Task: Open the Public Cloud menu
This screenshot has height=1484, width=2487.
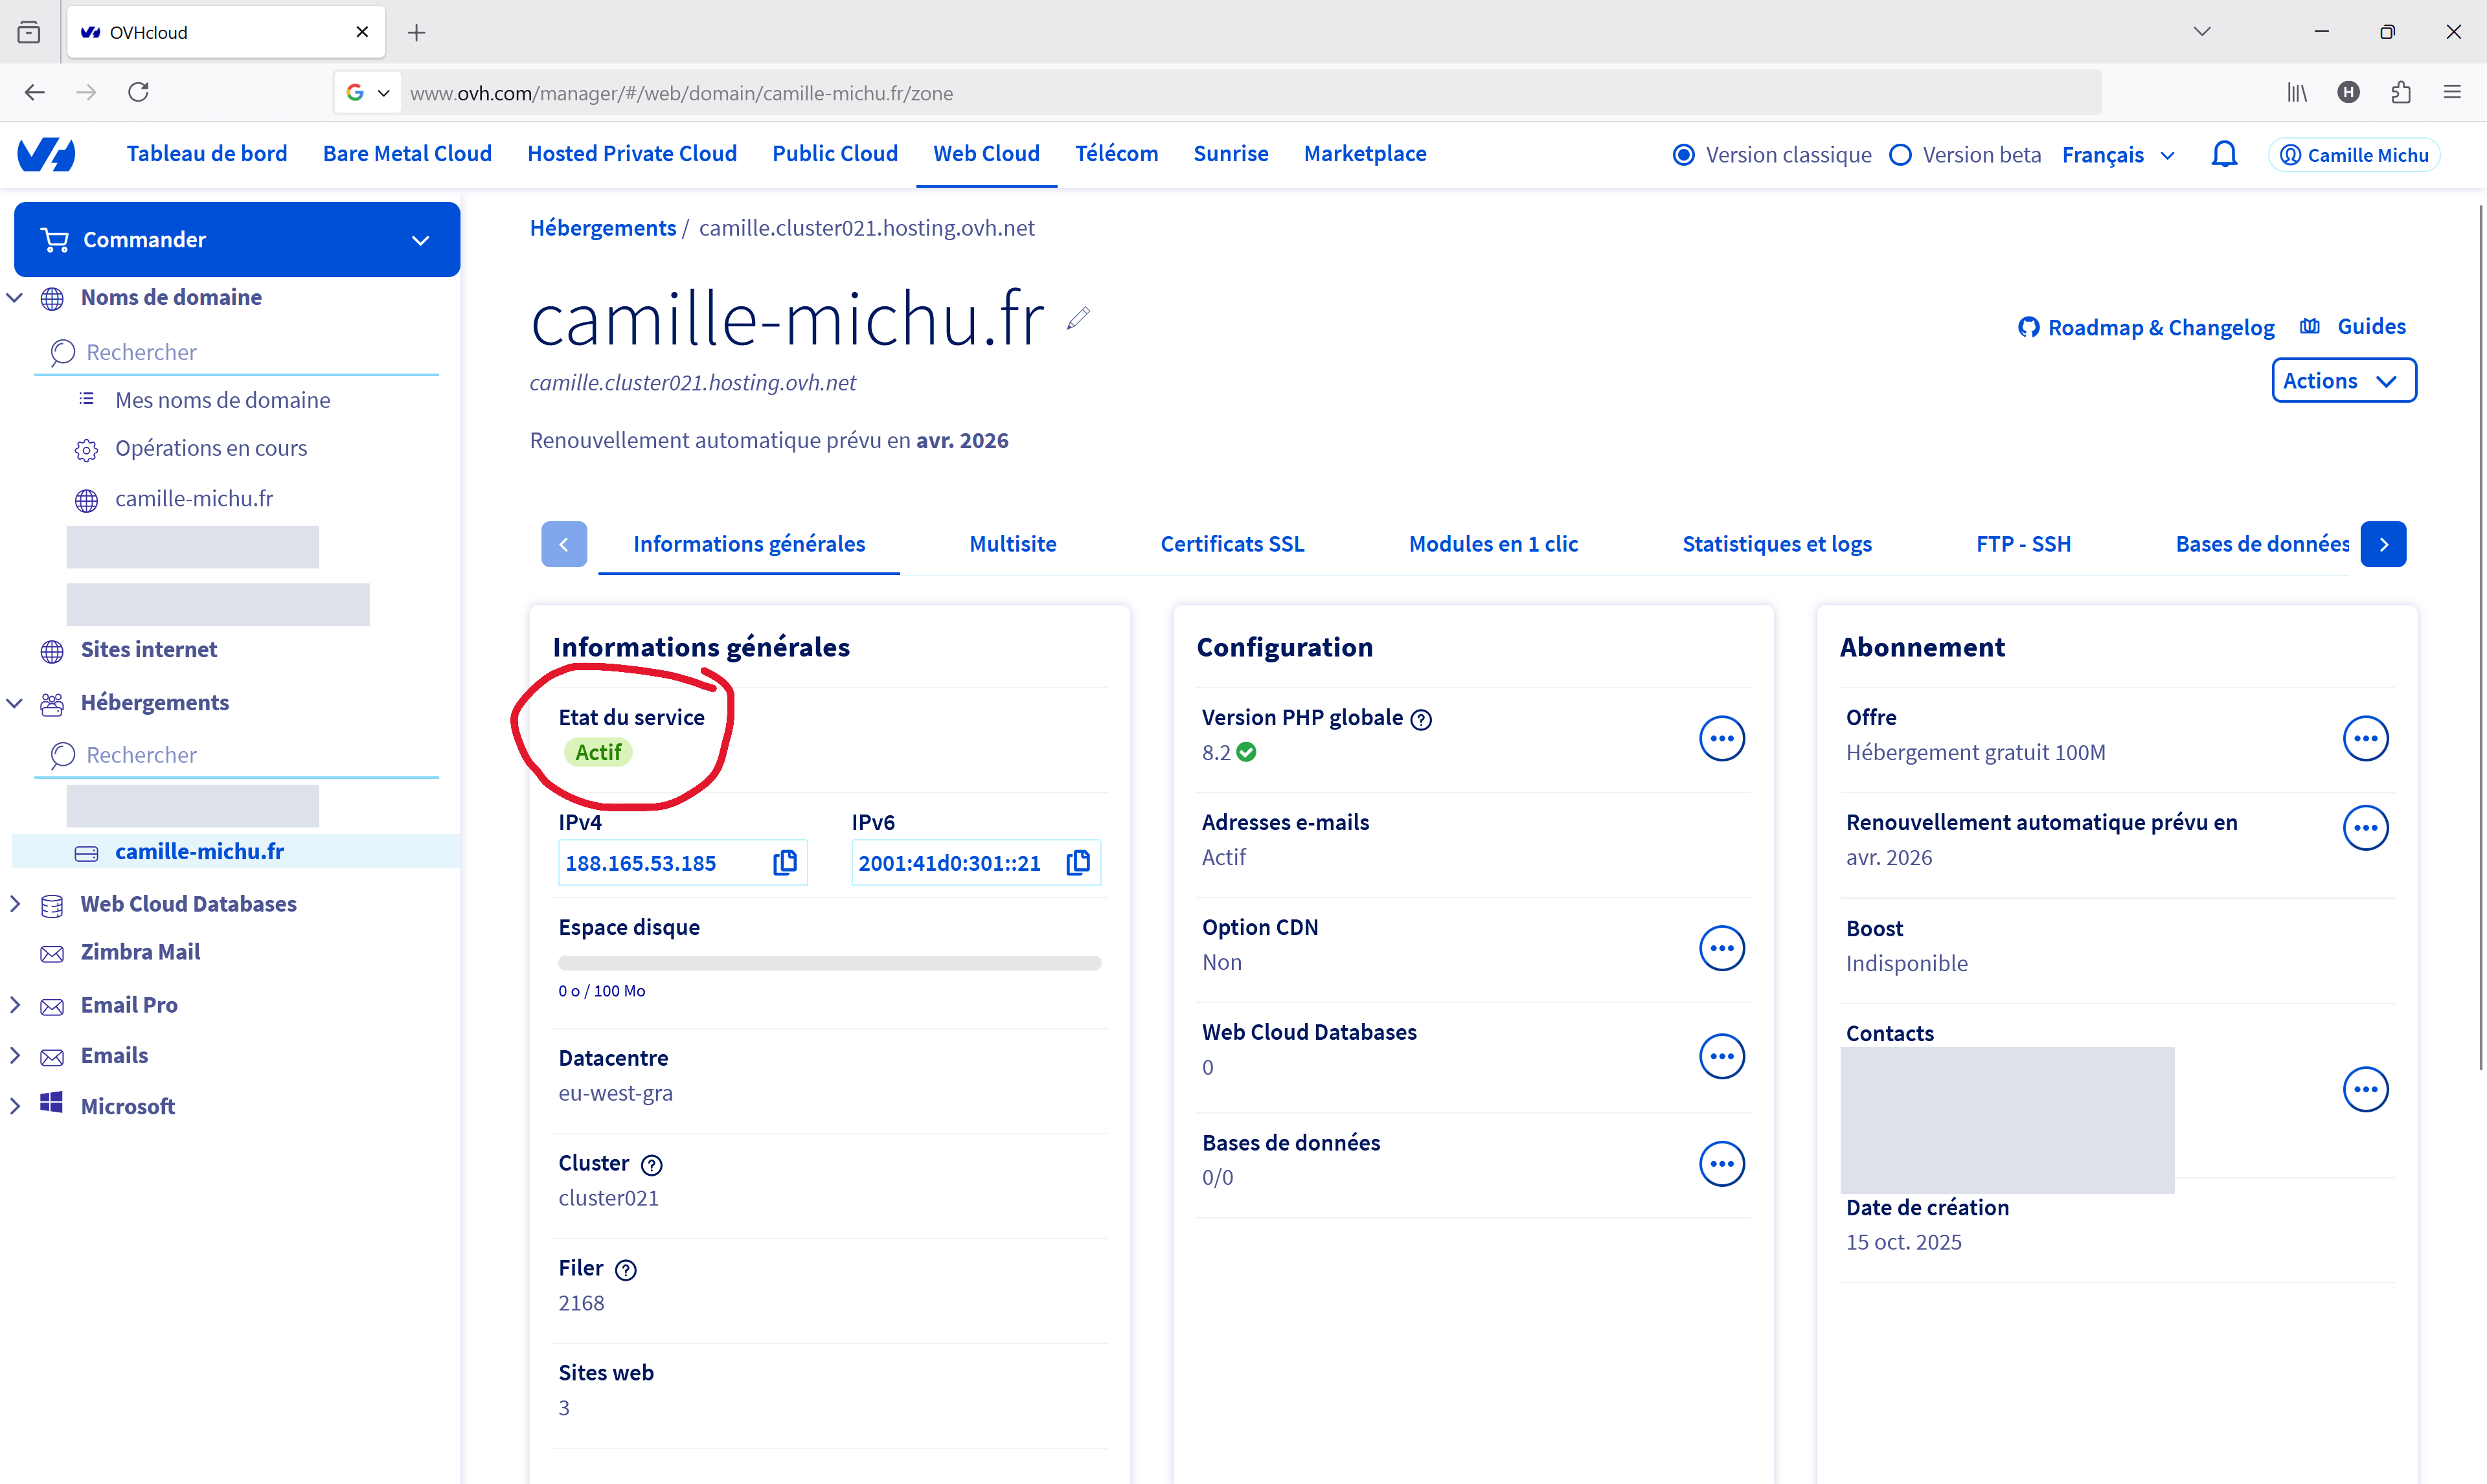Action: click(834, 154)
